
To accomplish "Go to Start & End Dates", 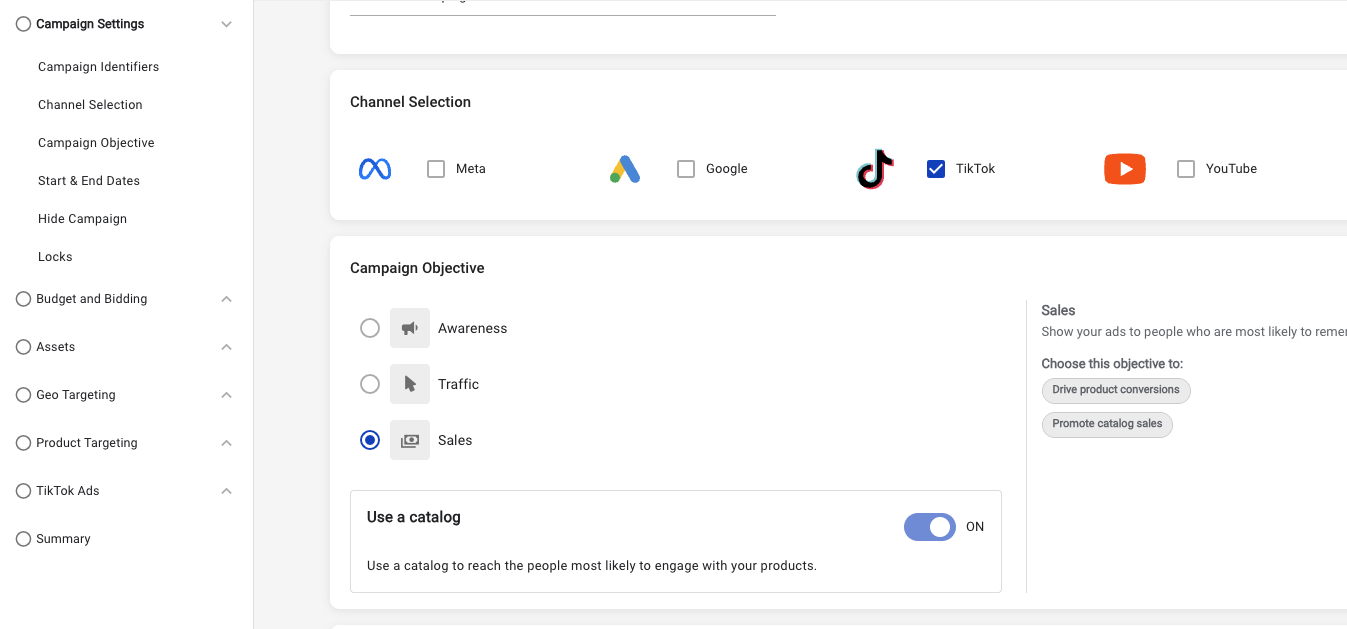I will point(89,181).
